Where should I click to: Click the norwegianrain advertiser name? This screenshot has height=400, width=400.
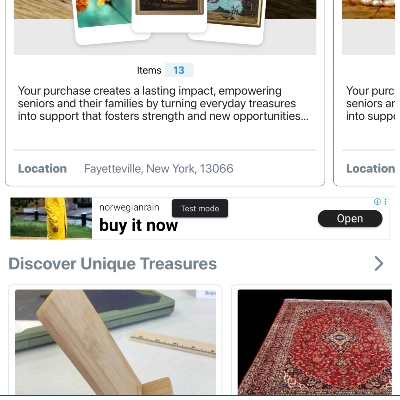click(x=129, y=208)
